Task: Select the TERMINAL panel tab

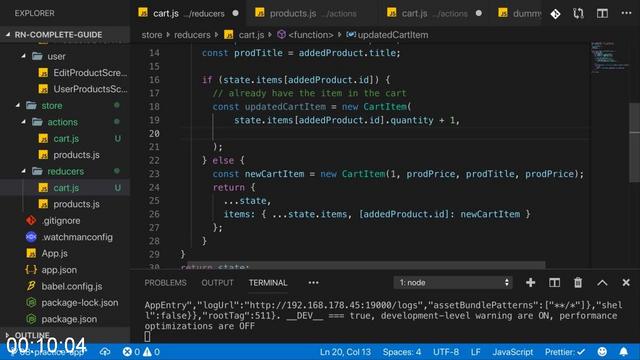Action: 268,282
